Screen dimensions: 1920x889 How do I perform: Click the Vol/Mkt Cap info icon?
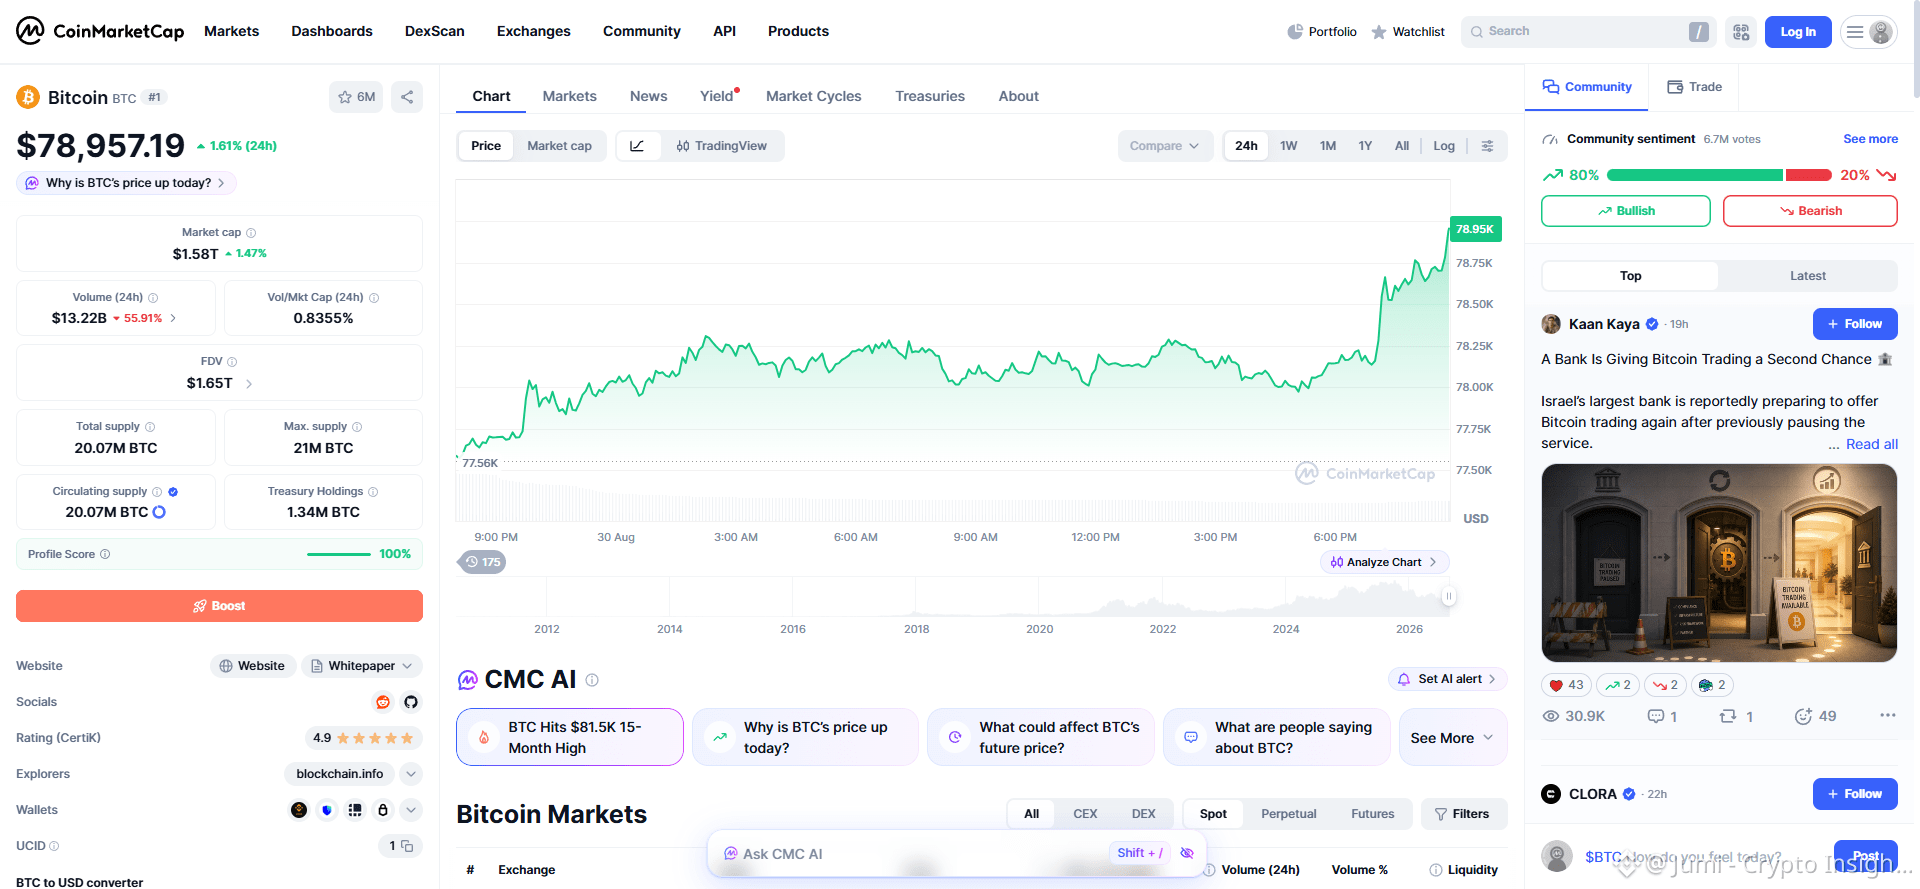(x=374, y=298)
